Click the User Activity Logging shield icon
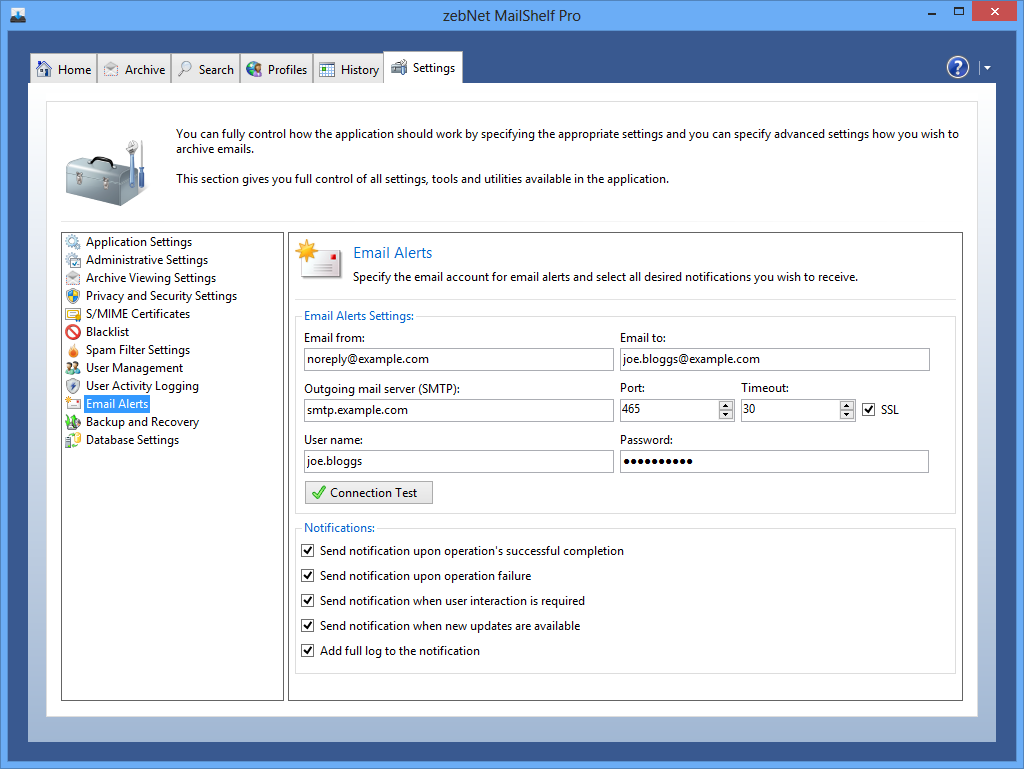 point(73,386)
